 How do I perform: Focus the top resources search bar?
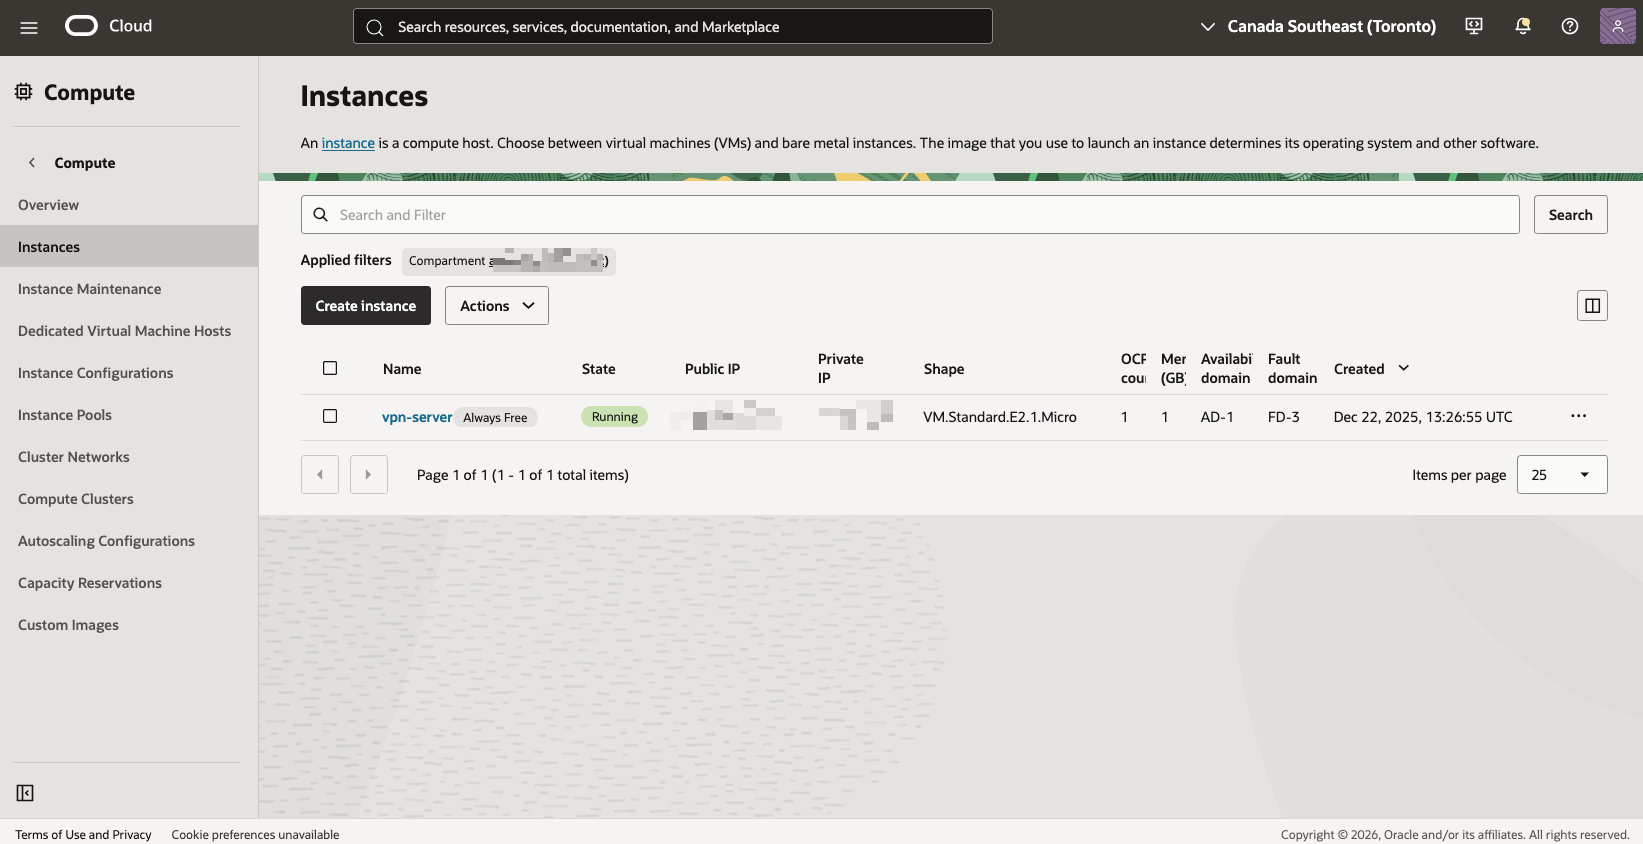(x=673, y=26)
